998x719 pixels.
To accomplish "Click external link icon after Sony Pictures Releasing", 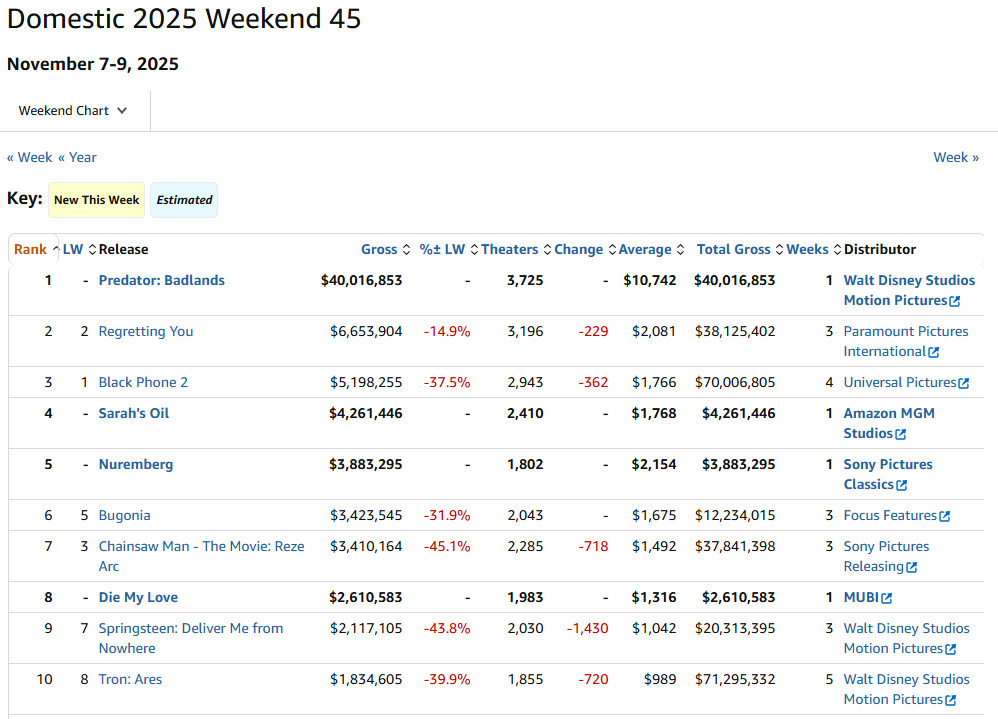I will [x=911, y=567].
